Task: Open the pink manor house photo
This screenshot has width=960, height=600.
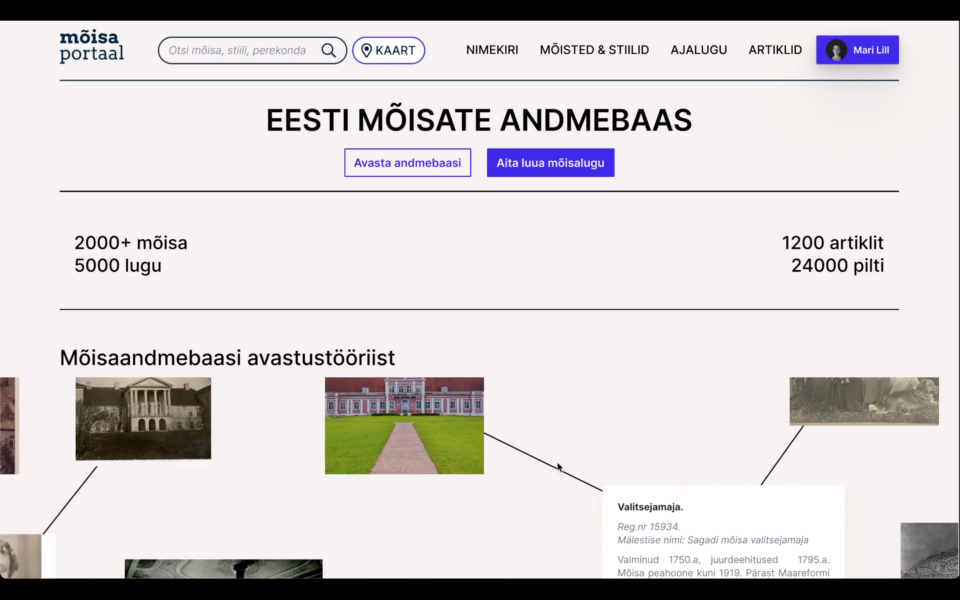Action: point(404,425)
